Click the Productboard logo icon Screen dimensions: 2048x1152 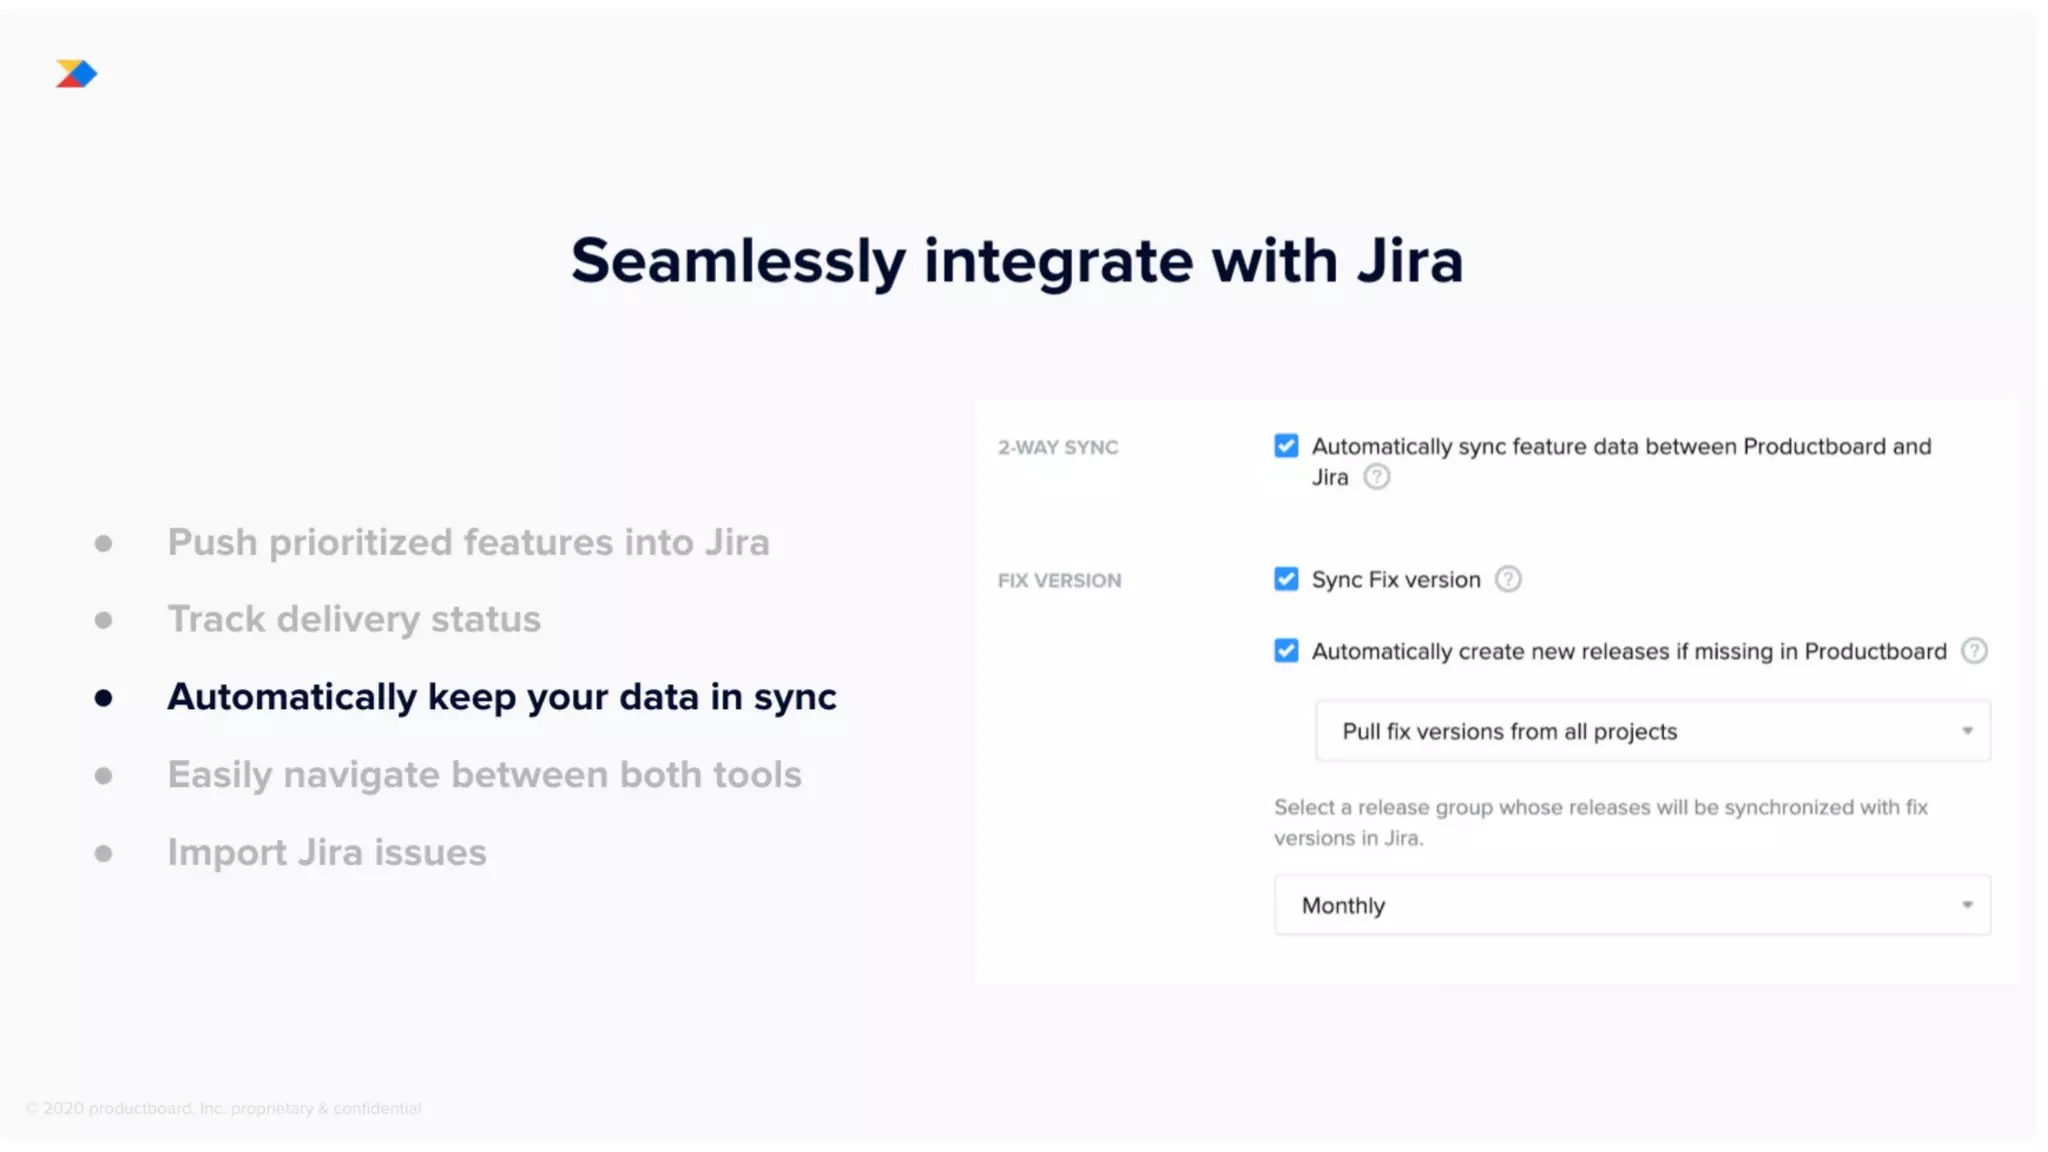[76, 74]
